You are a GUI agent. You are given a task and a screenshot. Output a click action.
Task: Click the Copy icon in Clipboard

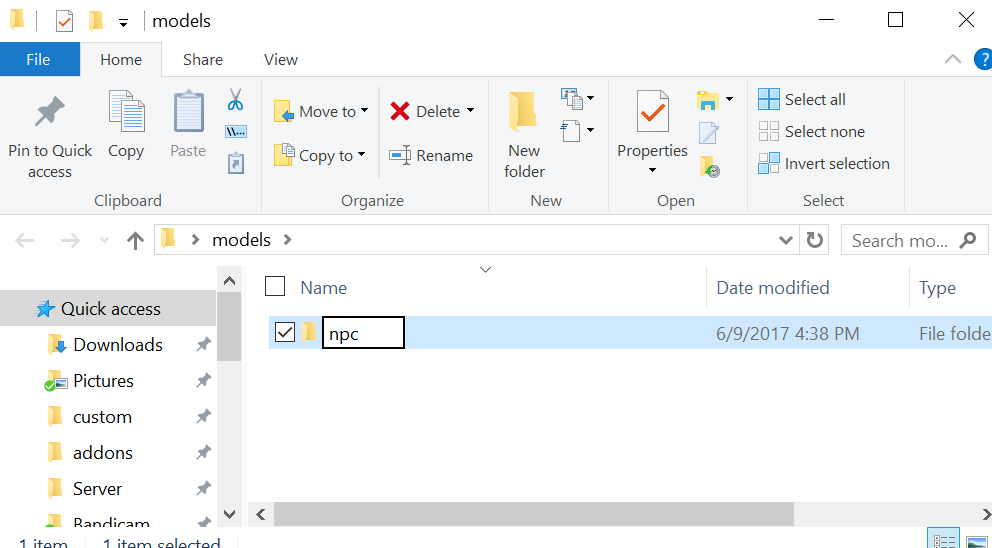click(x=126, y=125)
